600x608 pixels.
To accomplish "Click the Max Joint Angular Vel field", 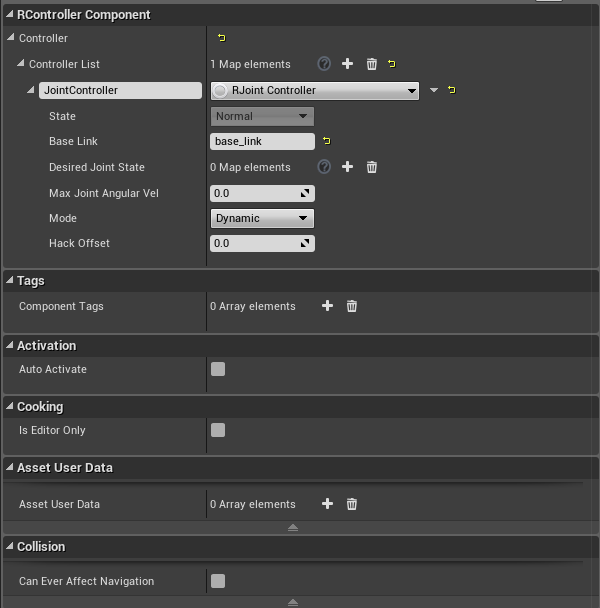I will coord(255,193).
